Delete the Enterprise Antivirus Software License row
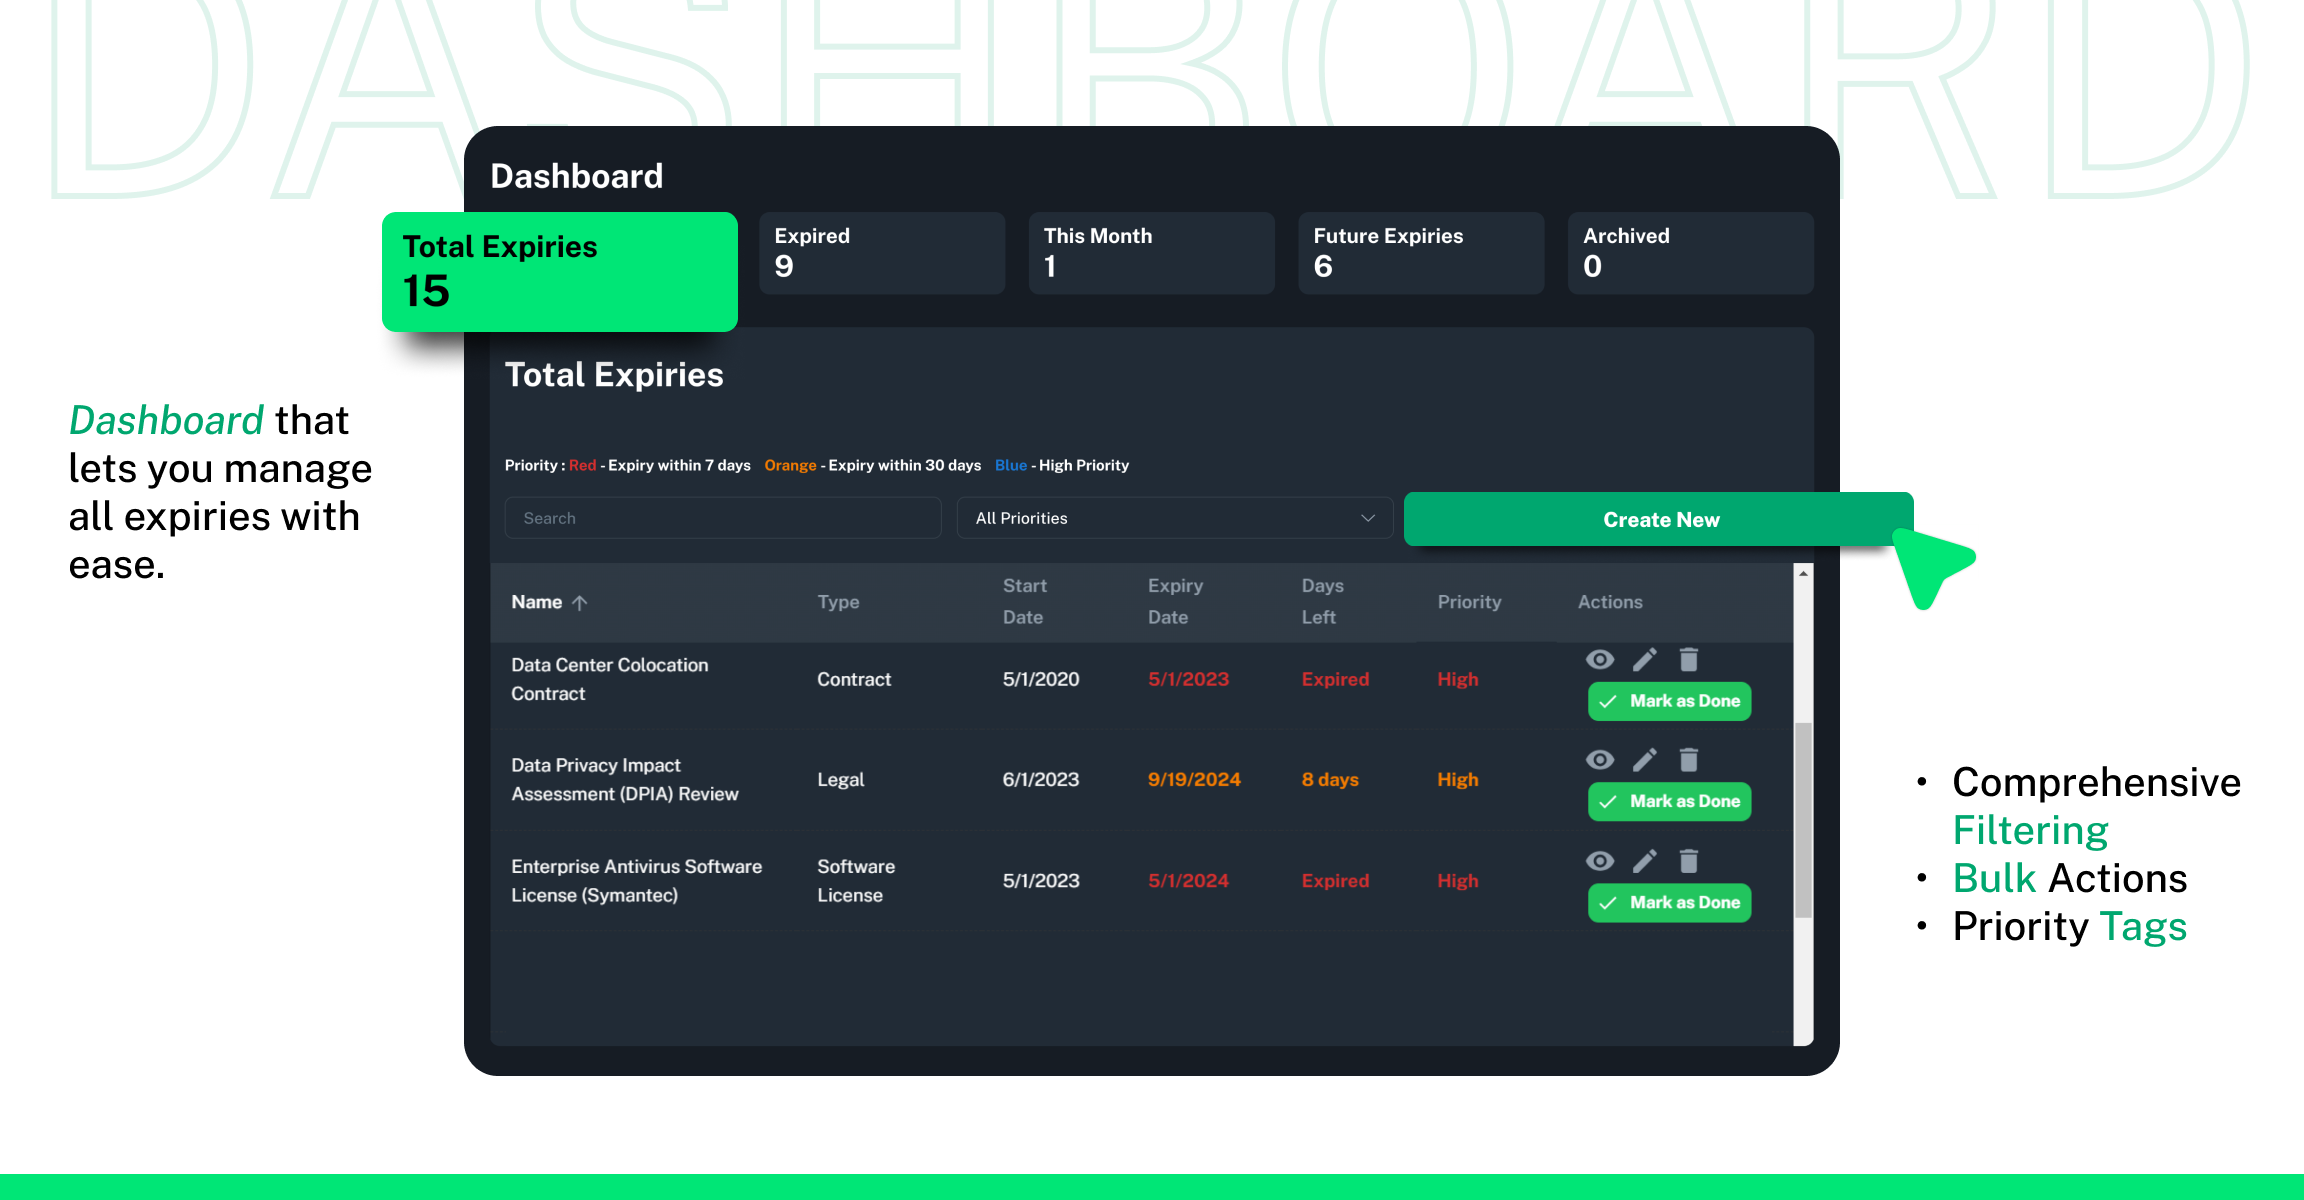This screenshot has height=1200, width=2304. click(x=1689, y=861)
